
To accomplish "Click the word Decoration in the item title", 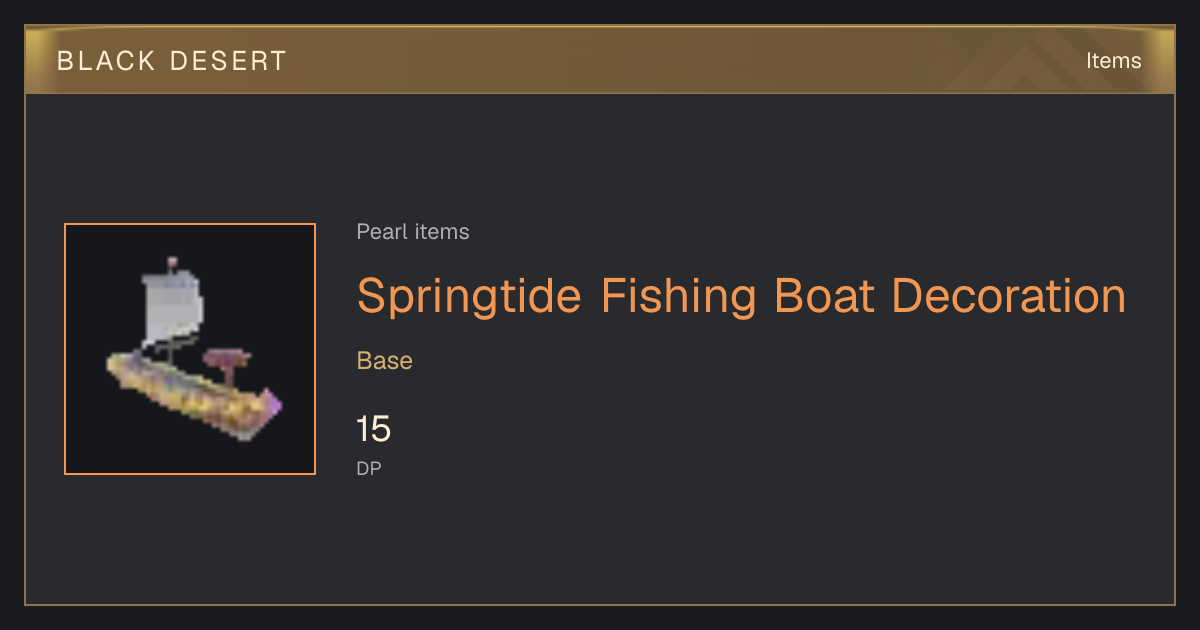I will (x=1008, y=295).
